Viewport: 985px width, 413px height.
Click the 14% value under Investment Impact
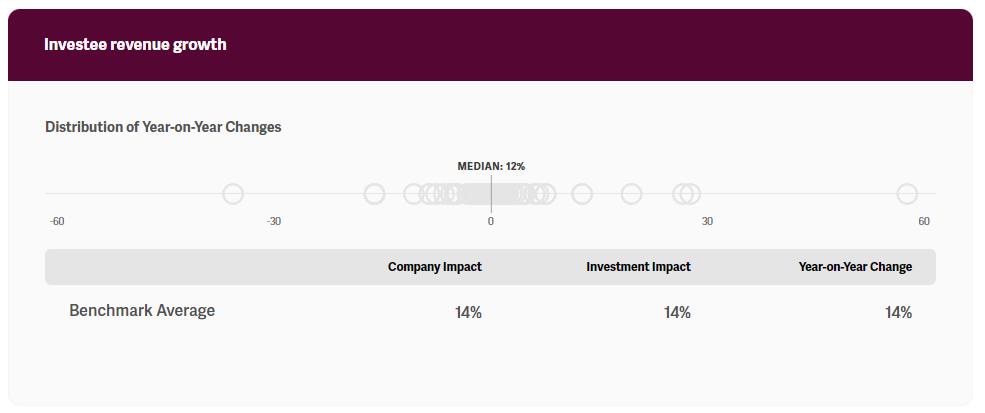(677, 313)
